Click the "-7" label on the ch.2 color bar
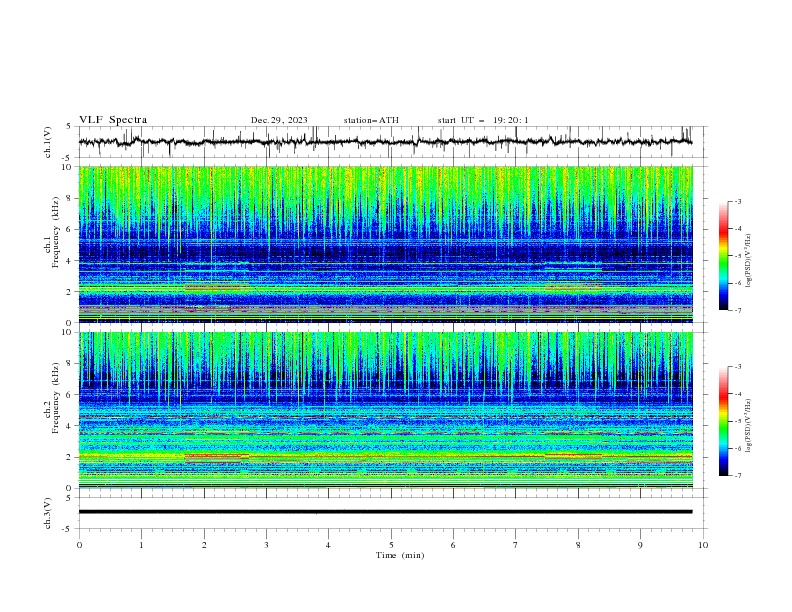 point(737,476)
